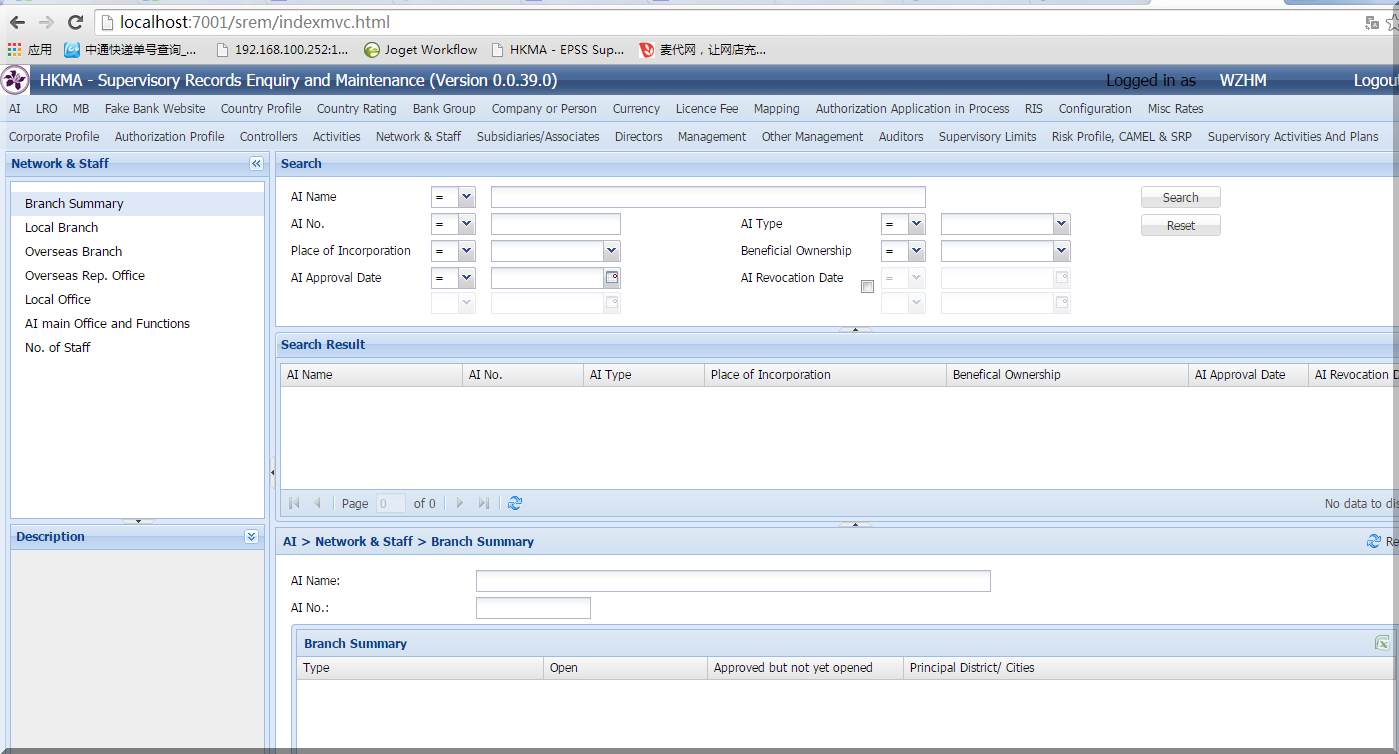This screenshot has height=754, width=1399.
Task: Click the Reset button
Action: coord(1180,226)
